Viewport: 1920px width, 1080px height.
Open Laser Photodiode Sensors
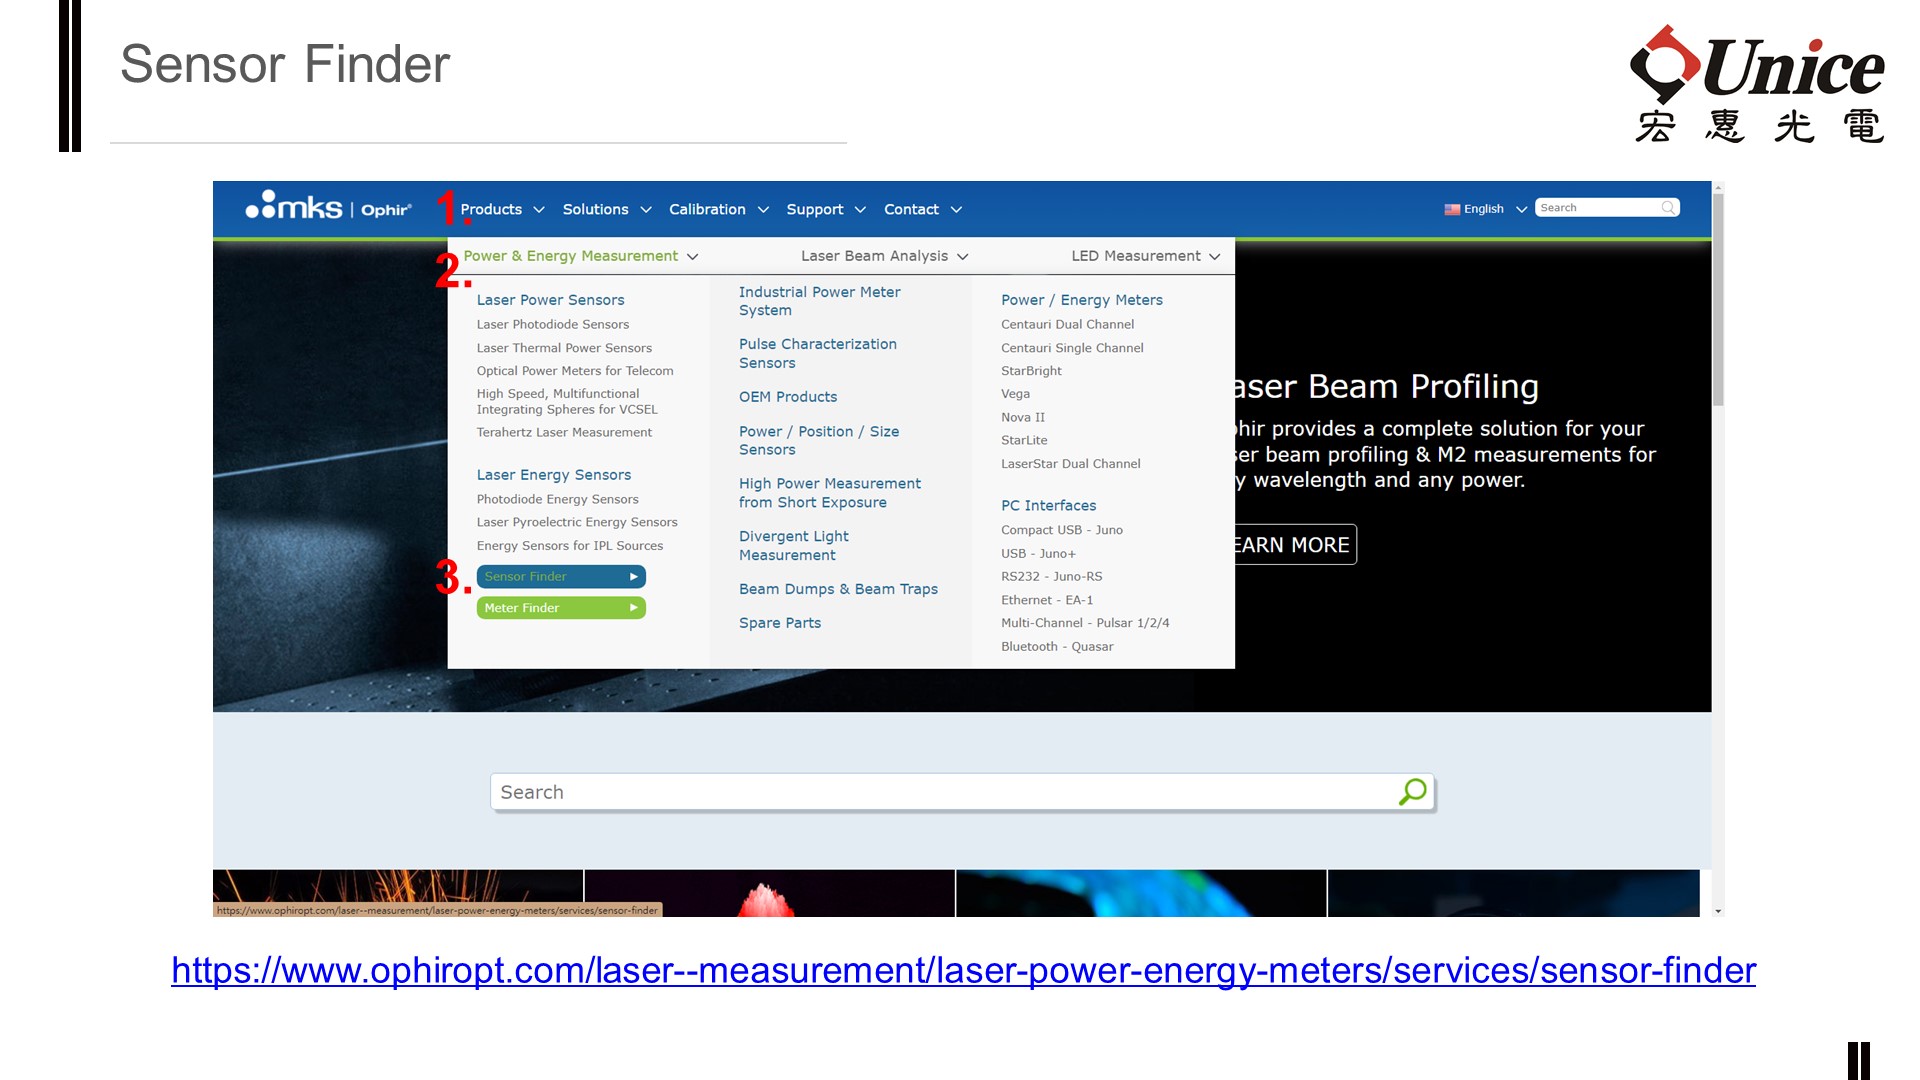point(552,324)
